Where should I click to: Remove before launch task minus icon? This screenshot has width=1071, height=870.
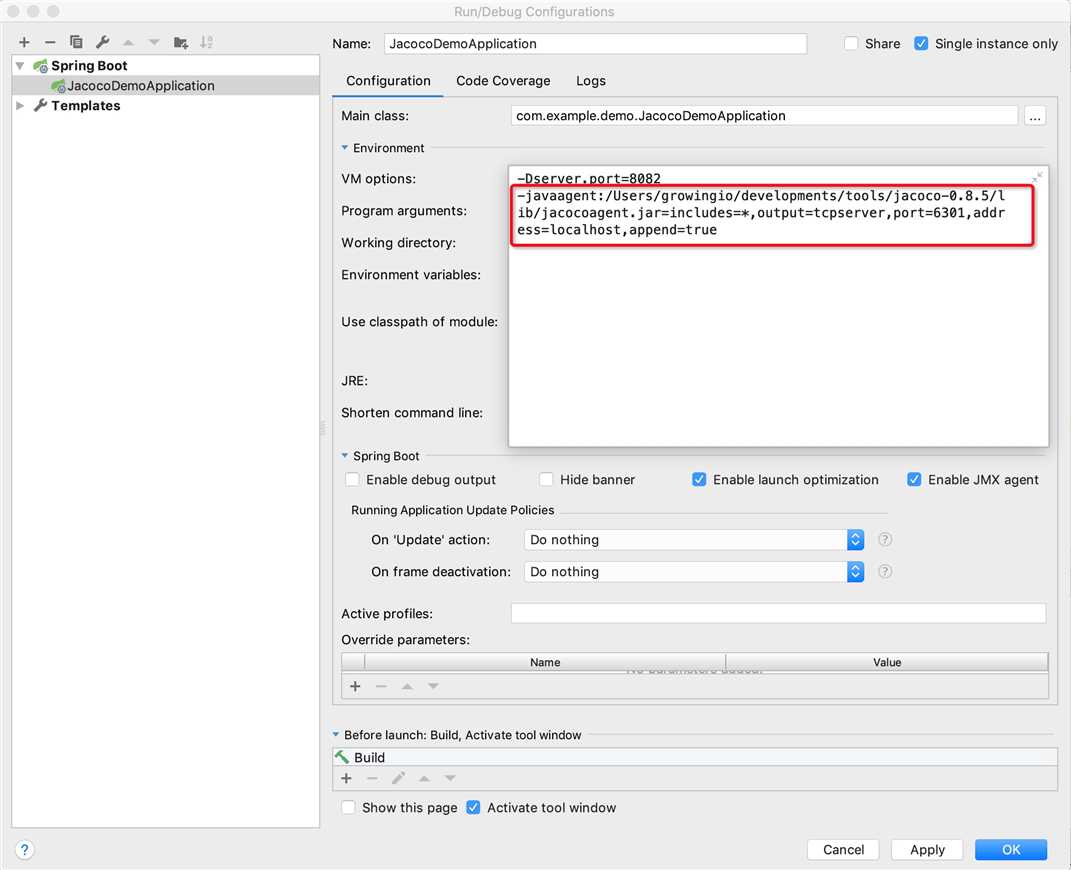point(372,778)
